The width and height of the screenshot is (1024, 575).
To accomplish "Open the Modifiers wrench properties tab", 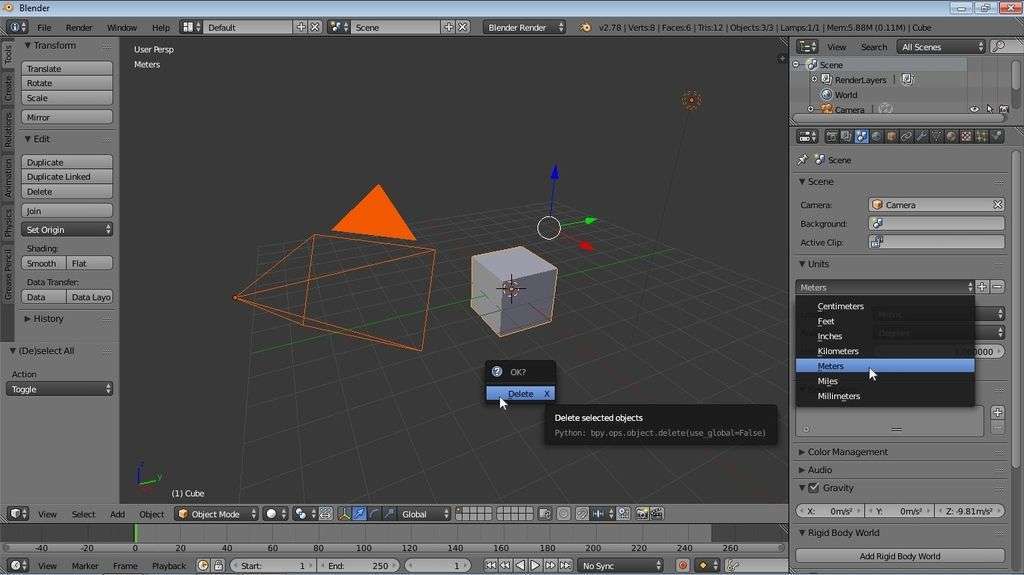I will (921, 136).
